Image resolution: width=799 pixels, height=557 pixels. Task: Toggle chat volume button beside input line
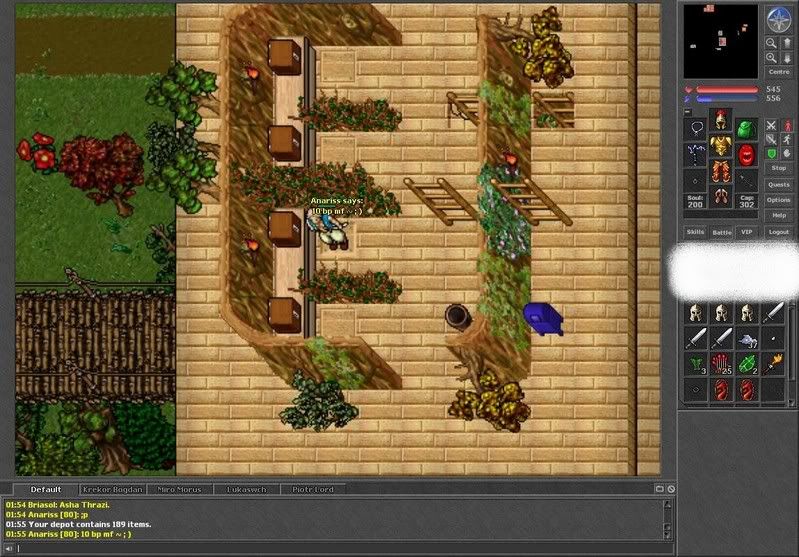pos(9,548)
